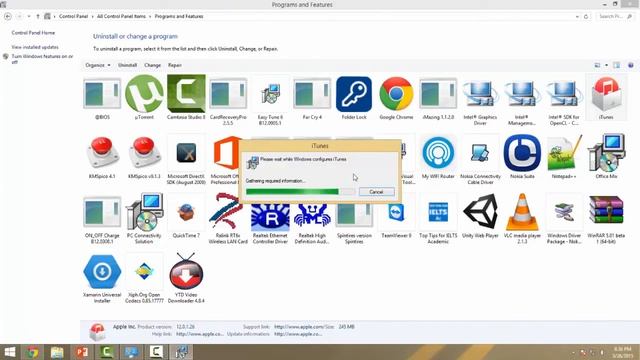The image size is (640, 360).
Task: Select the My WiFi Router icon
Action: pyautogui.click(x=438, y=153)
